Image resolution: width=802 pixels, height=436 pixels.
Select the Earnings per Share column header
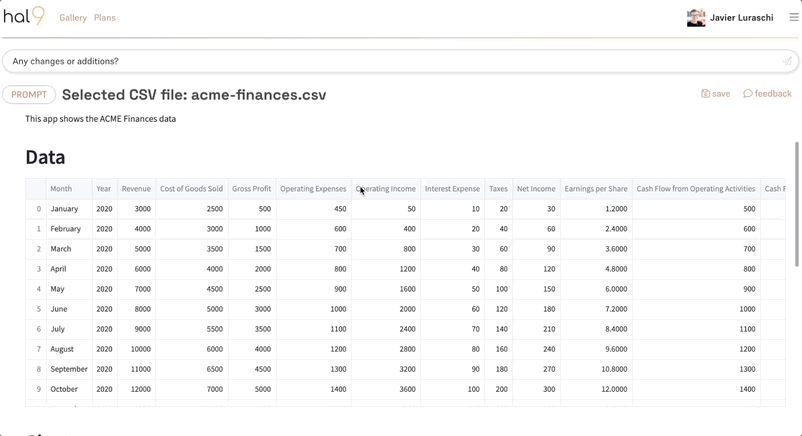point(595,189)
